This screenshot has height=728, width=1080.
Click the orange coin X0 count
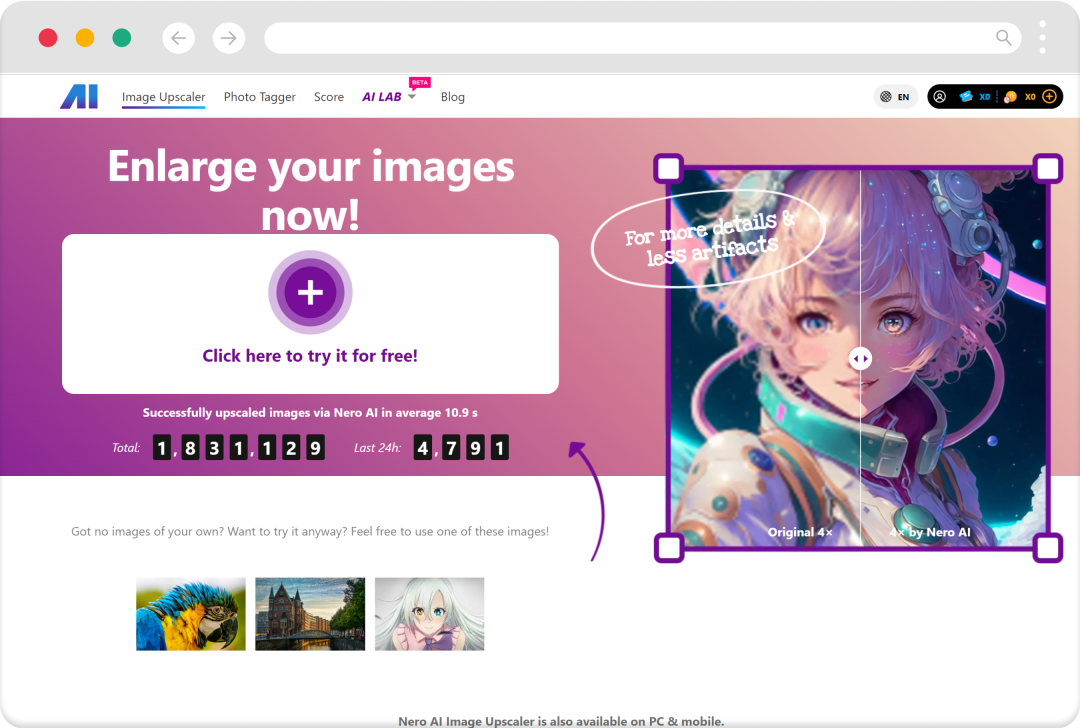point(1030,97)
